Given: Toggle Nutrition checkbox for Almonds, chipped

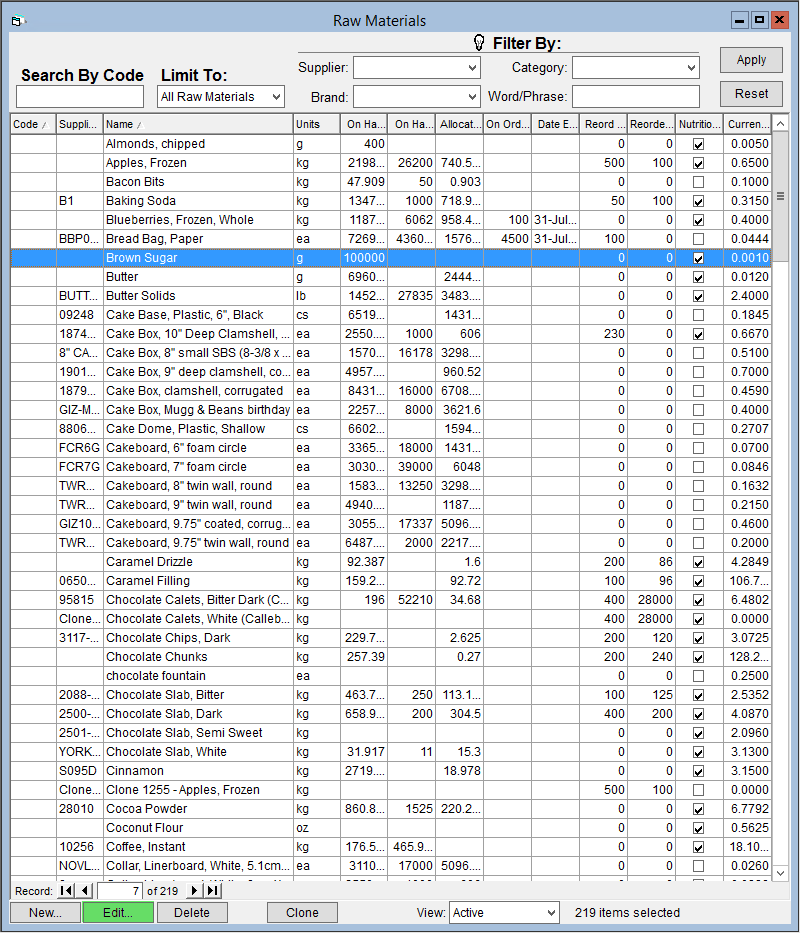Looking at the screenshot, I should point(699,144).
